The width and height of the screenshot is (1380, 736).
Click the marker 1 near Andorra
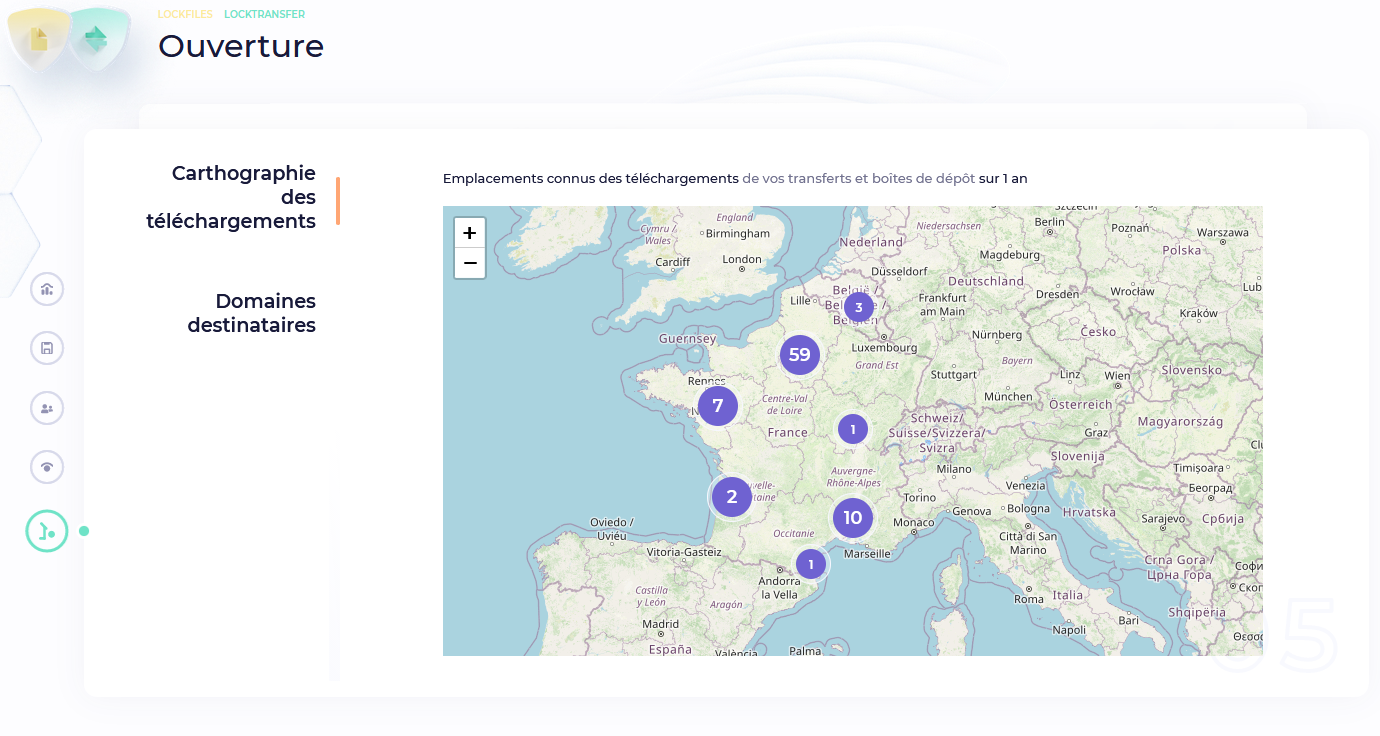(x=811, y=565)
